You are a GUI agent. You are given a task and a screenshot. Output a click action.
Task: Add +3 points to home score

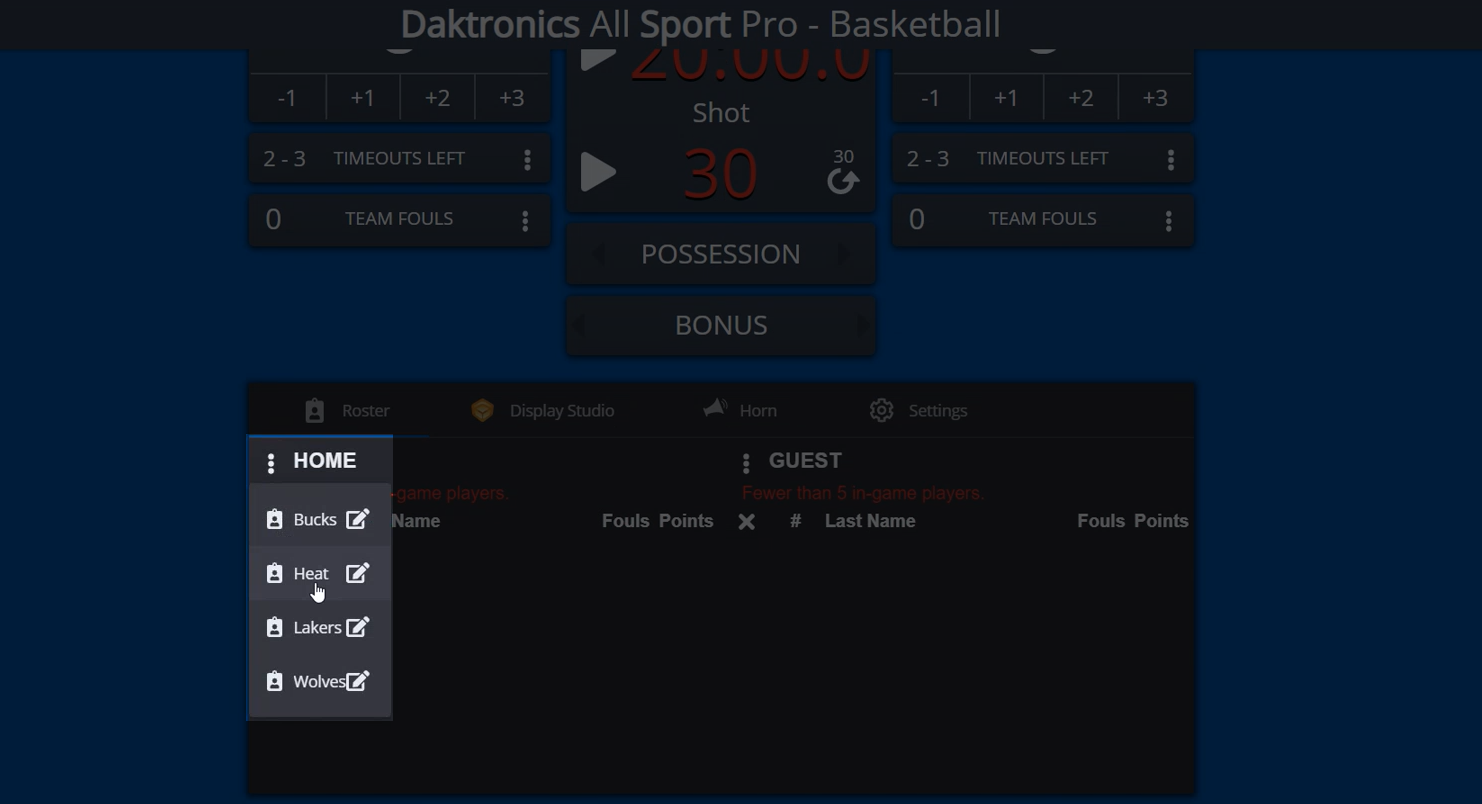click(511, 98)
